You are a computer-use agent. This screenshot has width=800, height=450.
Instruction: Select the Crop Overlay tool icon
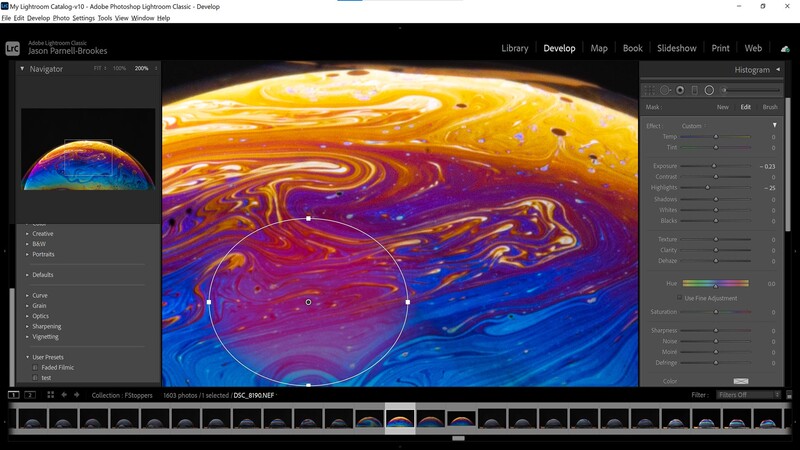pos(649,90)
